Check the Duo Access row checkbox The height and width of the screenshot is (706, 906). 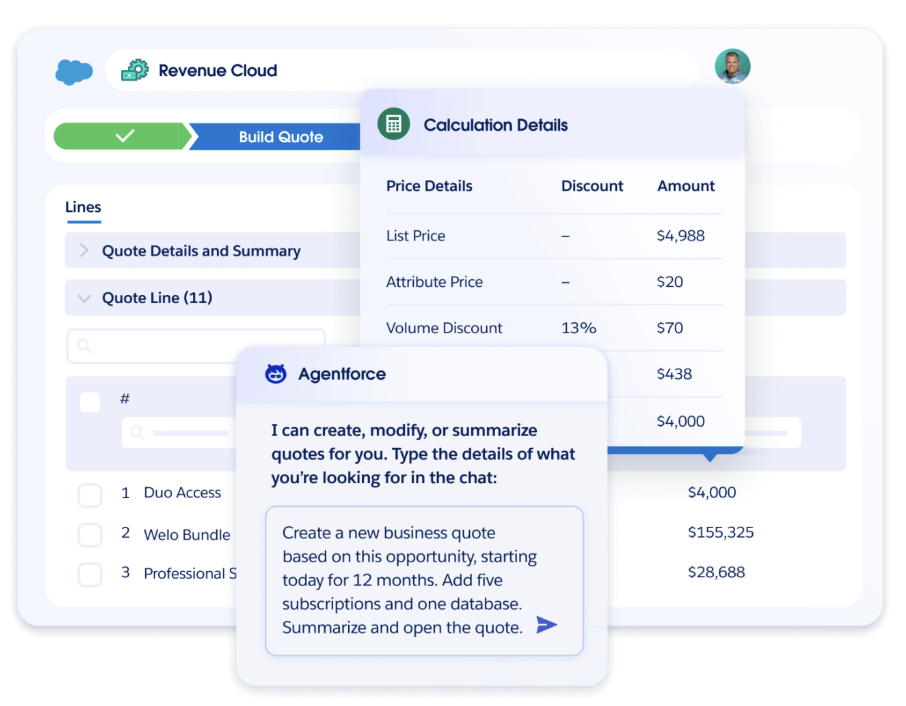(x=90, y=495)
